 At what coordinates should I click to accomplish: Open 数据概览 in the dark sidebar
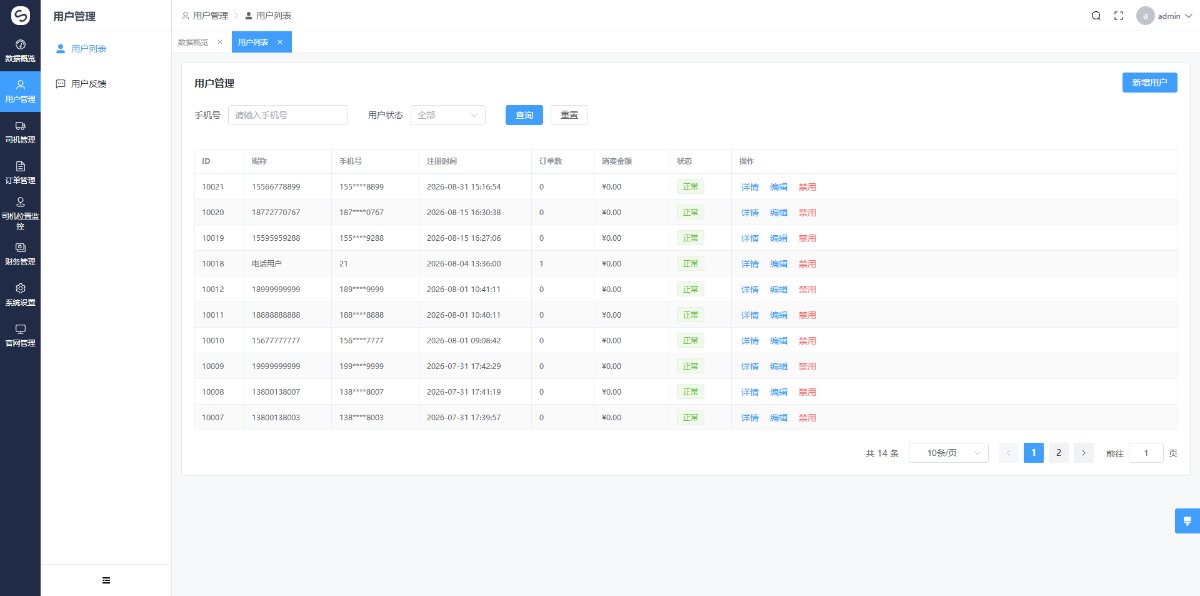20,51
